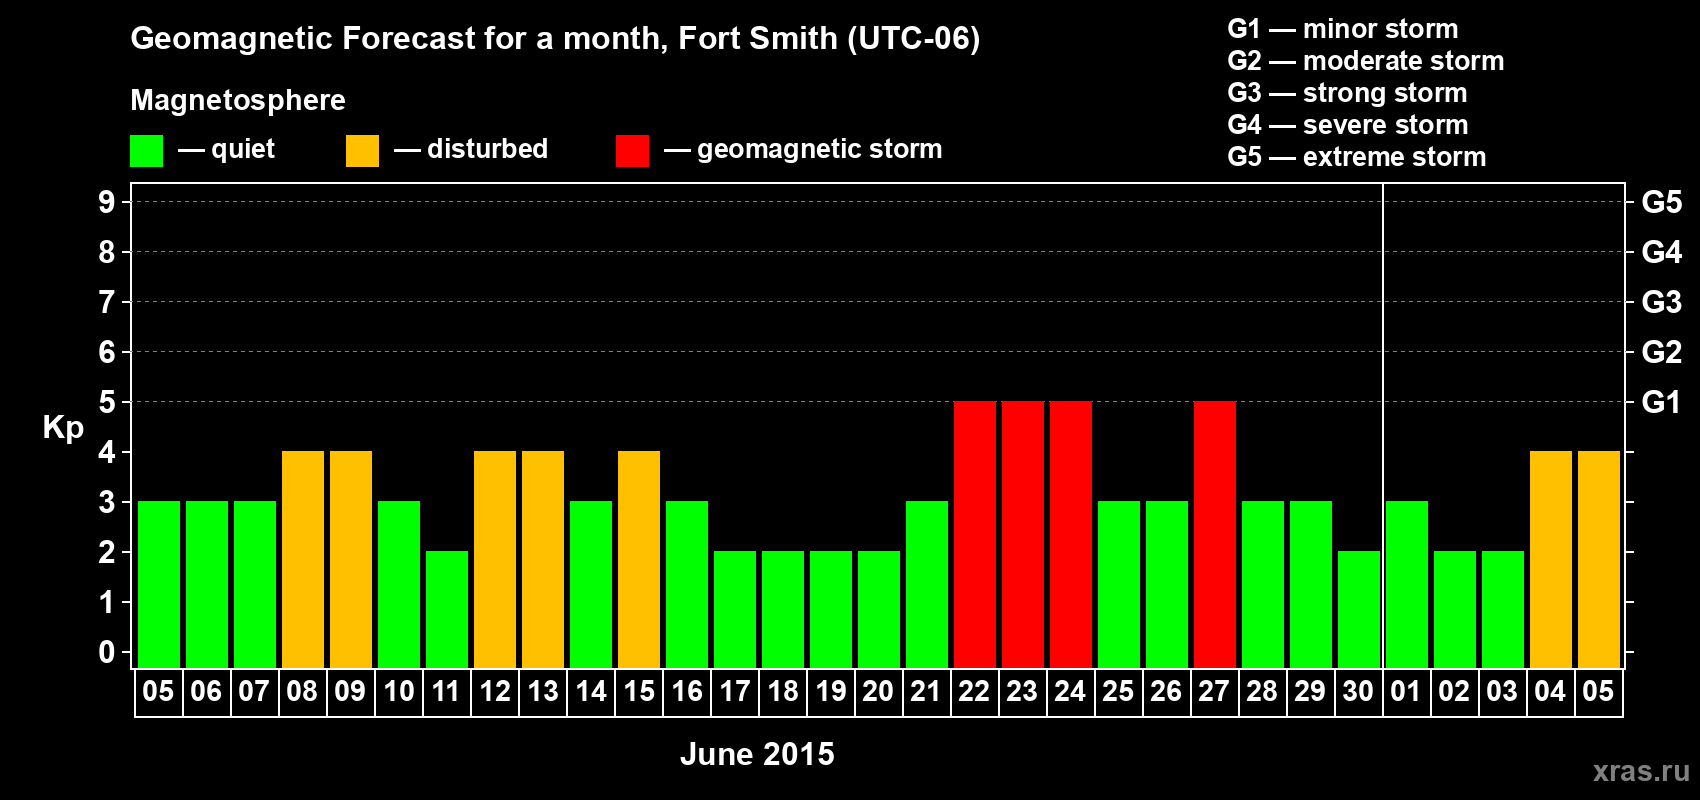1700x800 pixels.
Task: Click the green bar for June 30
Action: [1359, 609]
